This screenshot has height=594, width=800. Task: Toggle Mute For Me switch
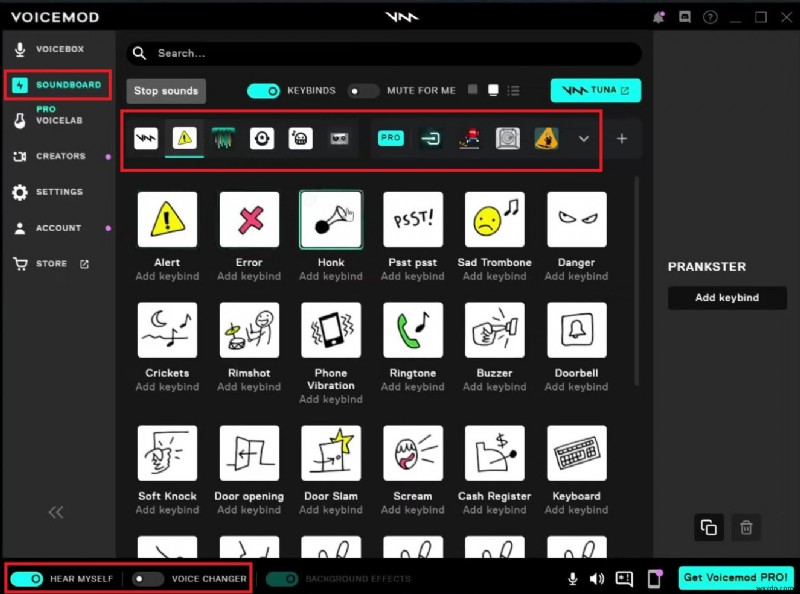tap(363, 91)
